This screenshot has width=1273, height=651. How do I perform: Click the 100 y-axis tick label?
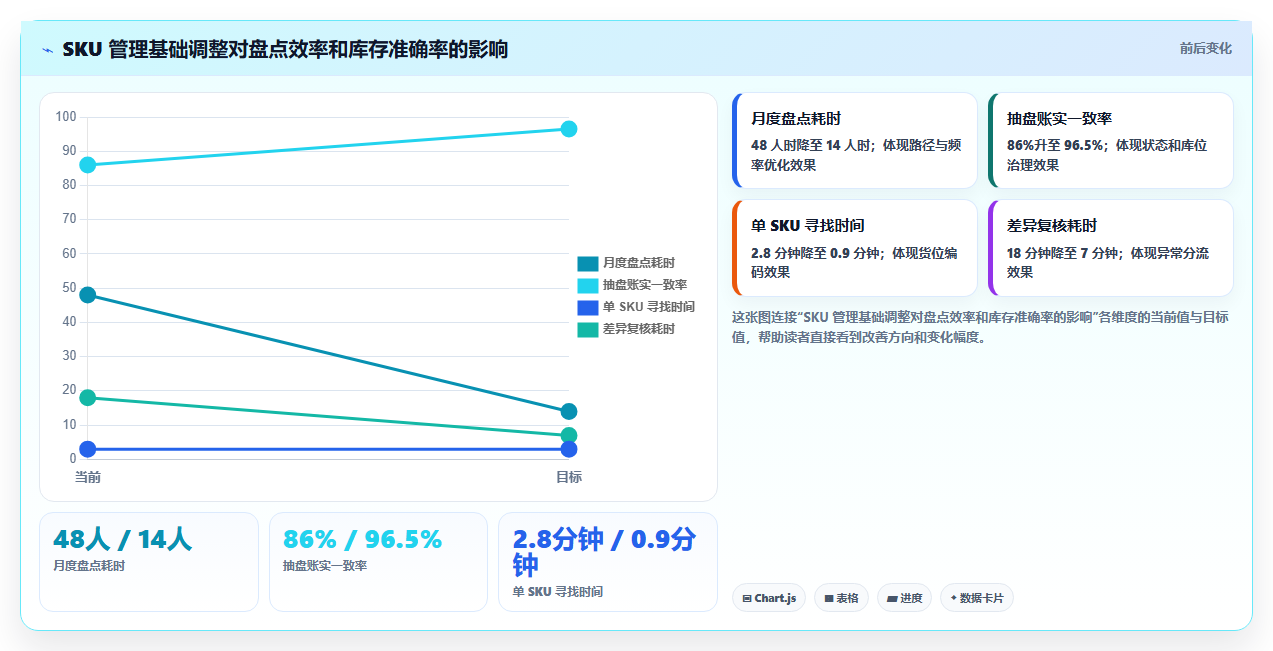(66, 117)
